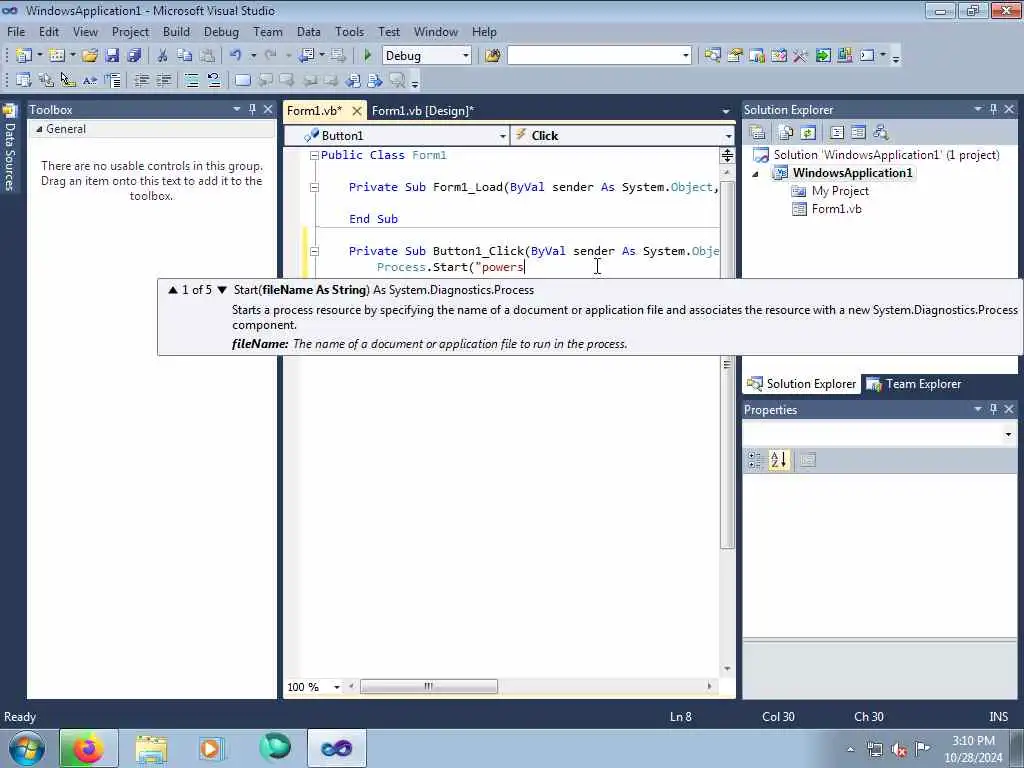Click the Properties icon in Solution Explorer toolbar
Screen dimensions: 1024x768
[x=758, y=133]
